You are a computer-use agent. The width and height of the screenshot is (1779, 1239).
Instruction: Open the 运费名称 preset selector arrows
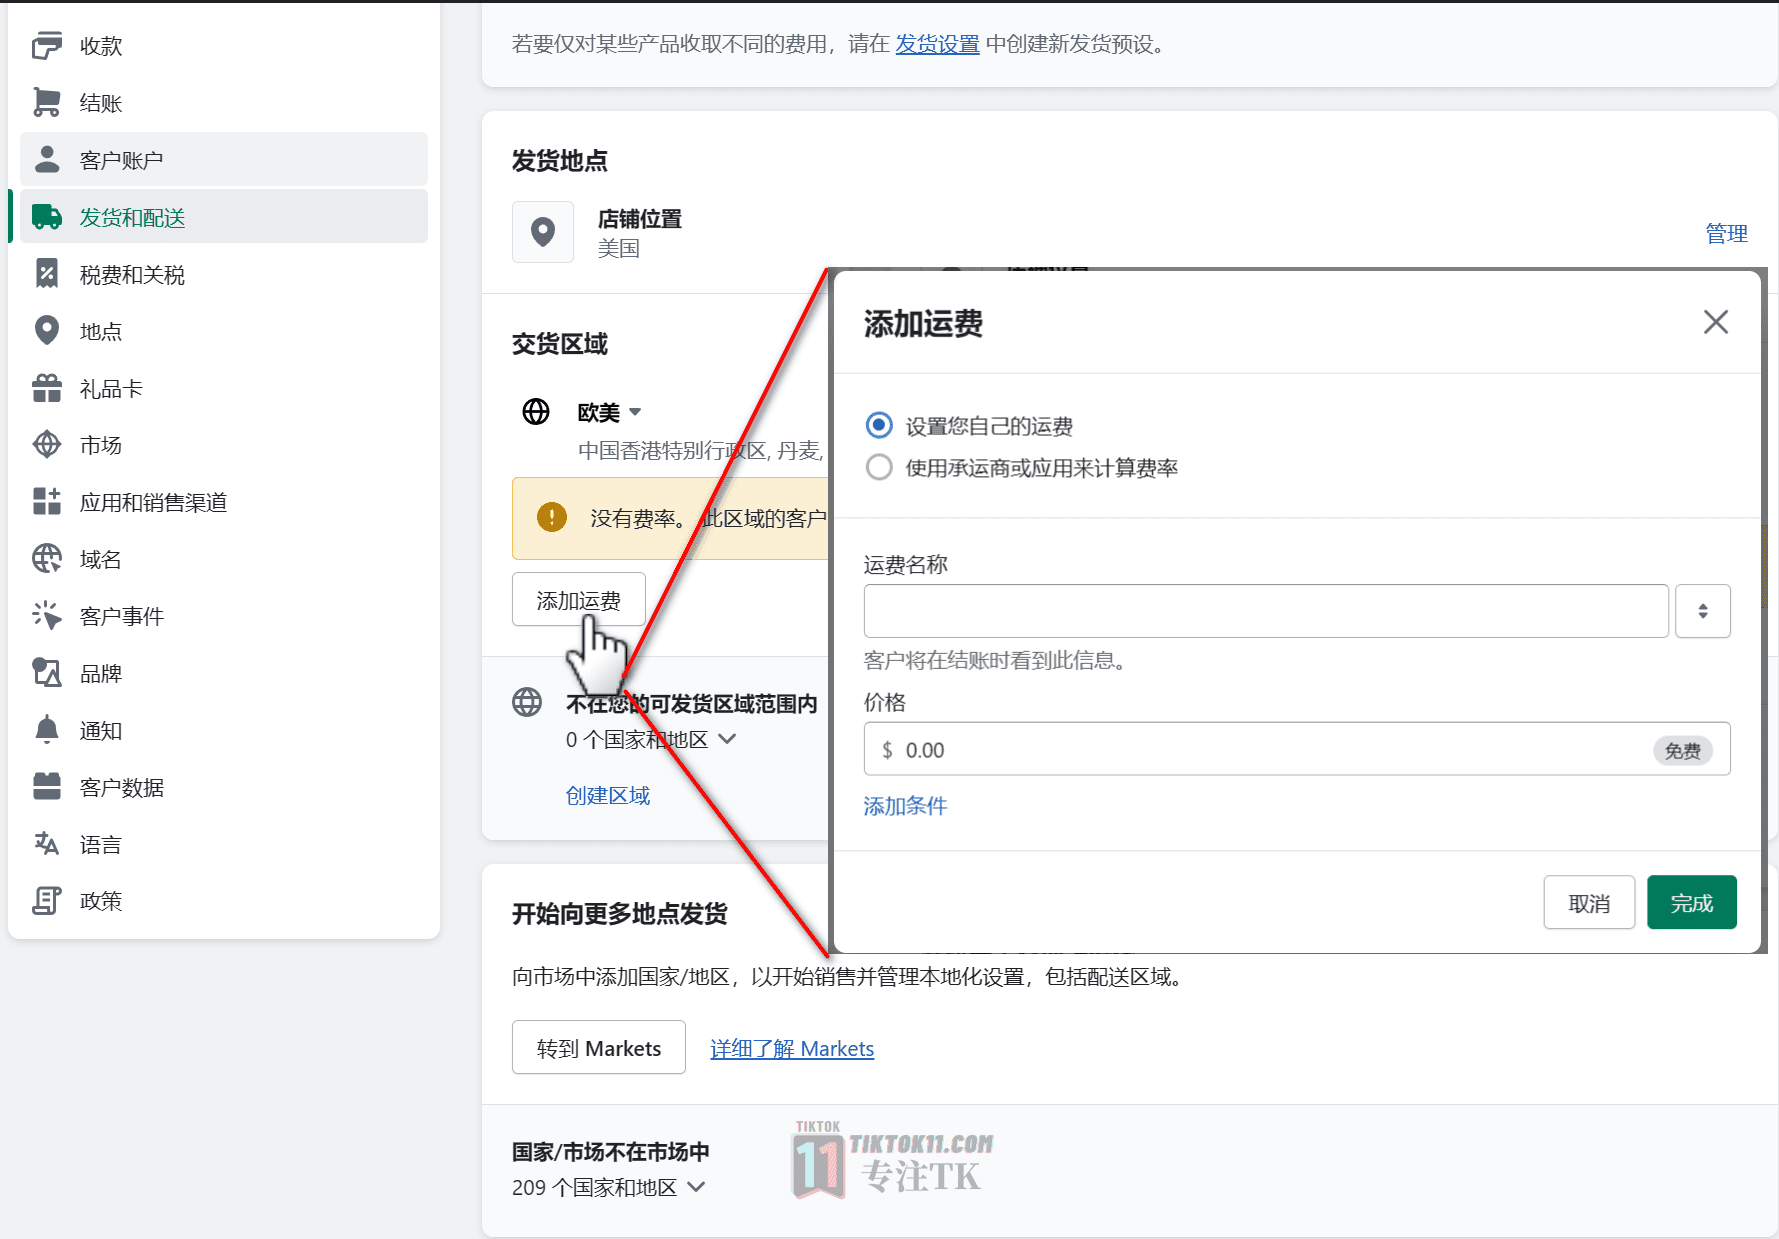coord(1703,611)
